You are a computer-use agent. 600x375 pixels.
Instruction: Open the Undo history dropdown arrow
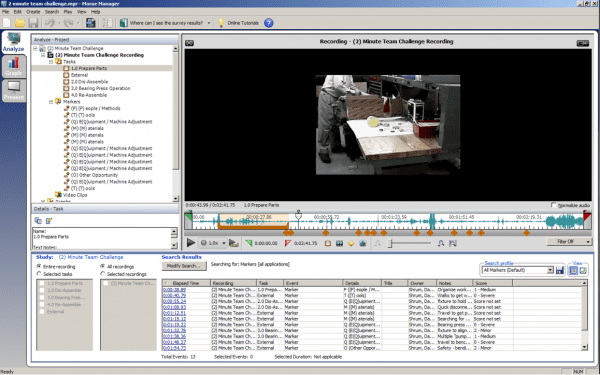pyautogui.click(x=59, y=23)
